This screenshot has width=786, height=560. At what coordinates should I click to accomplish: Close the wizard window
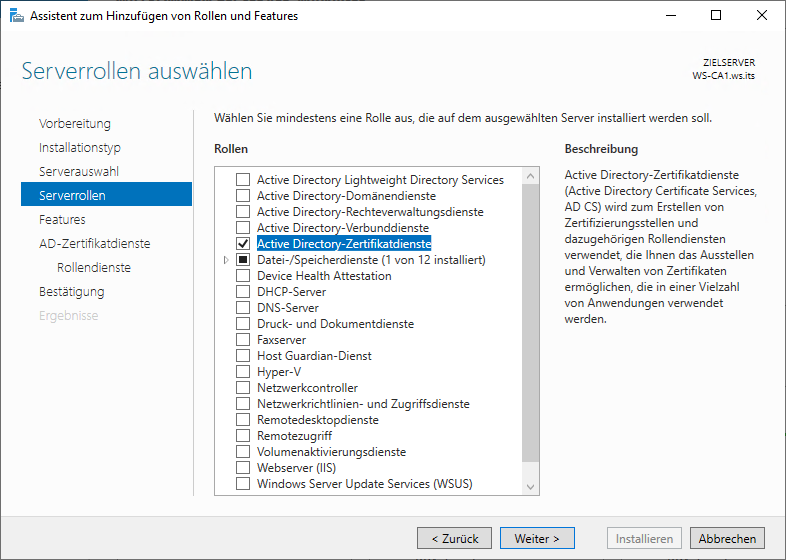(x=761, y=15)
